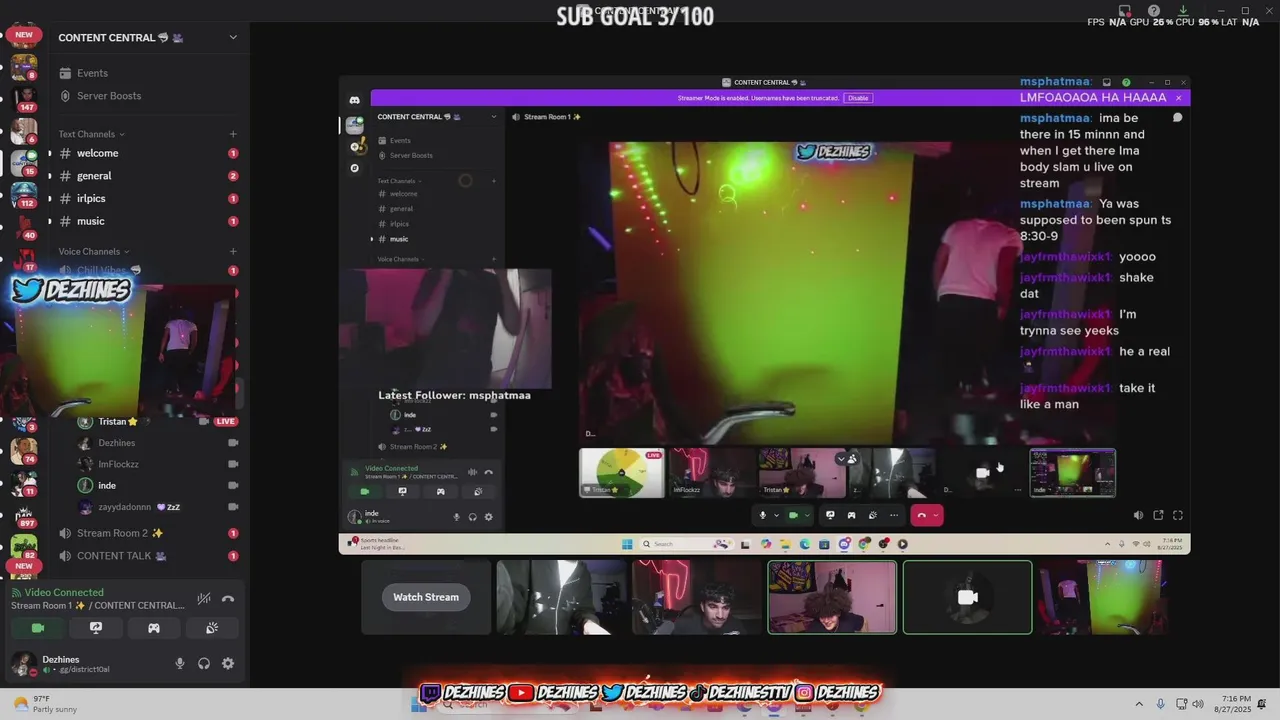Share your screen from the voice panel
Image resolution: width=1280 pixels, height=720 pixels.
[x=96, y=628]
